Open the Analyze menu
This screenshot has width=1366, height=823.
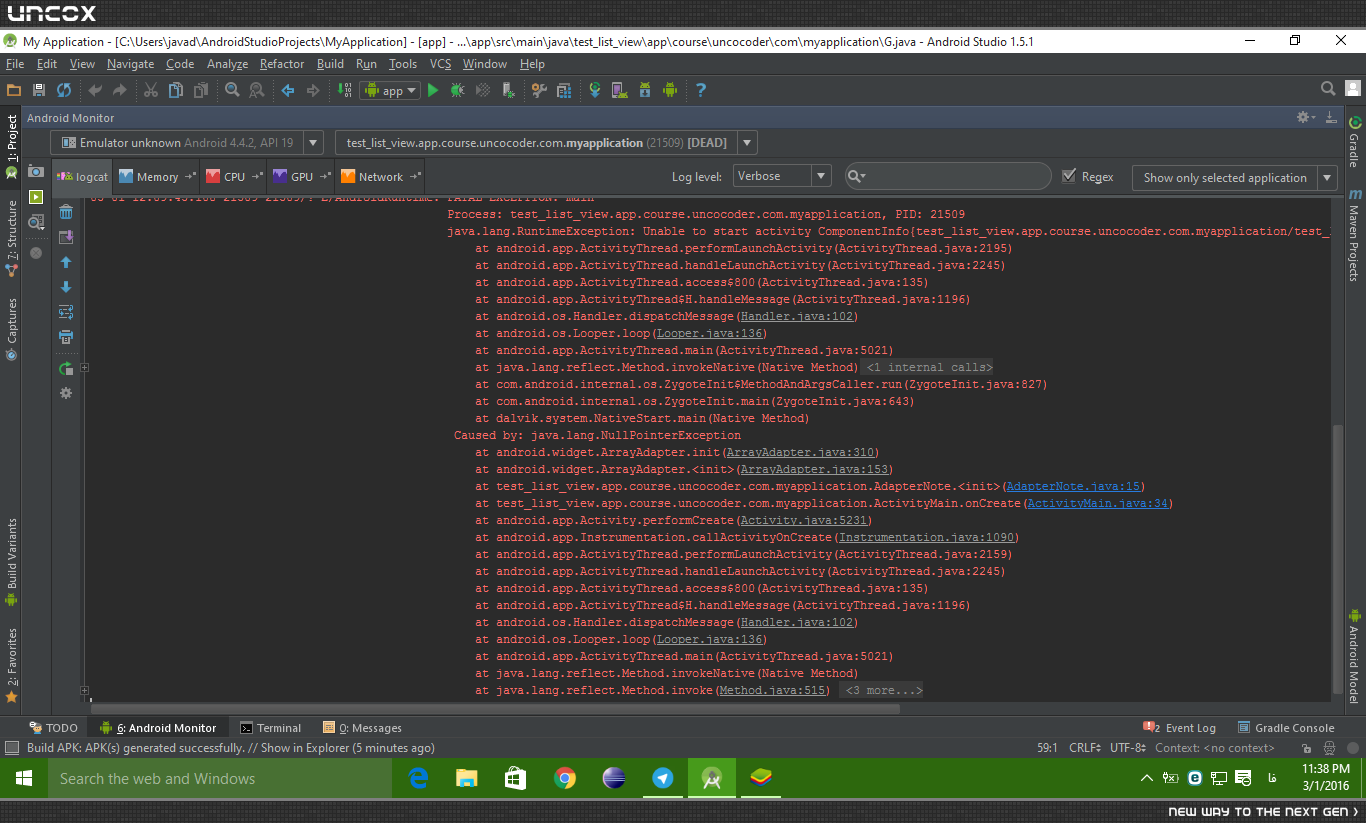[227, 64]
